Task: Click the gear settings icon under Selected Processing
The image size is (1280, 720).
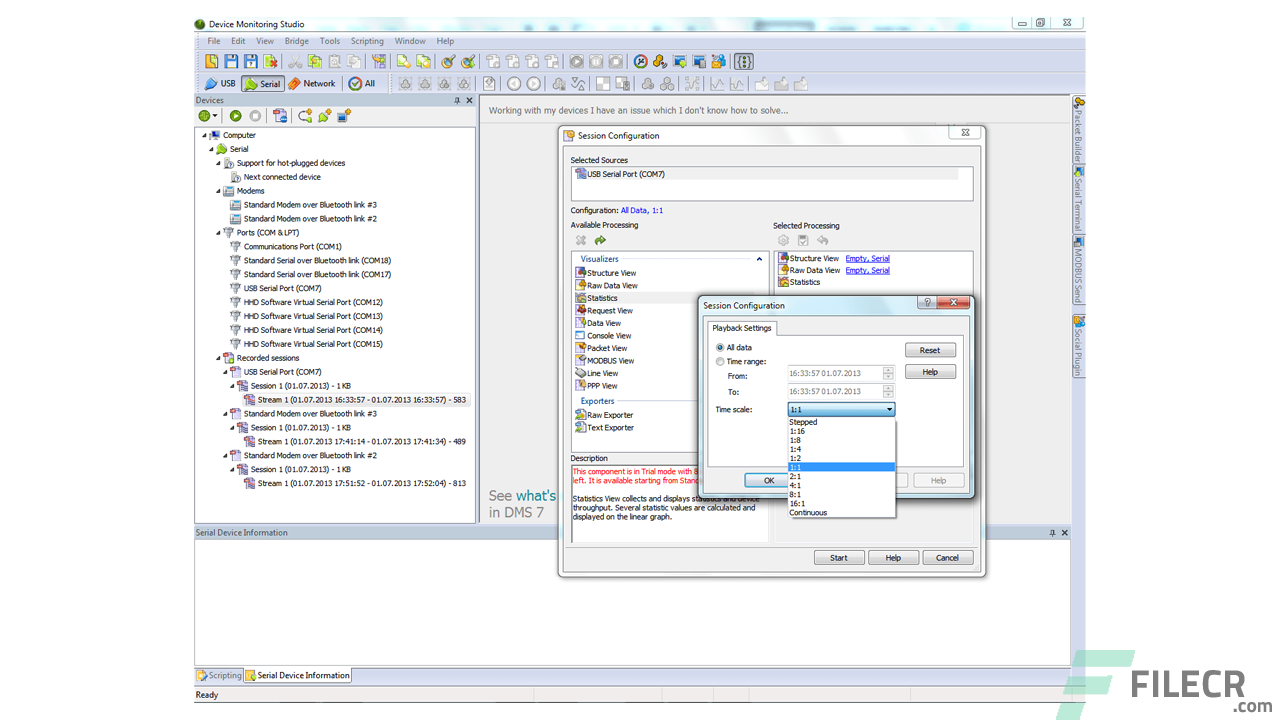Action: [x=783, y=240]
